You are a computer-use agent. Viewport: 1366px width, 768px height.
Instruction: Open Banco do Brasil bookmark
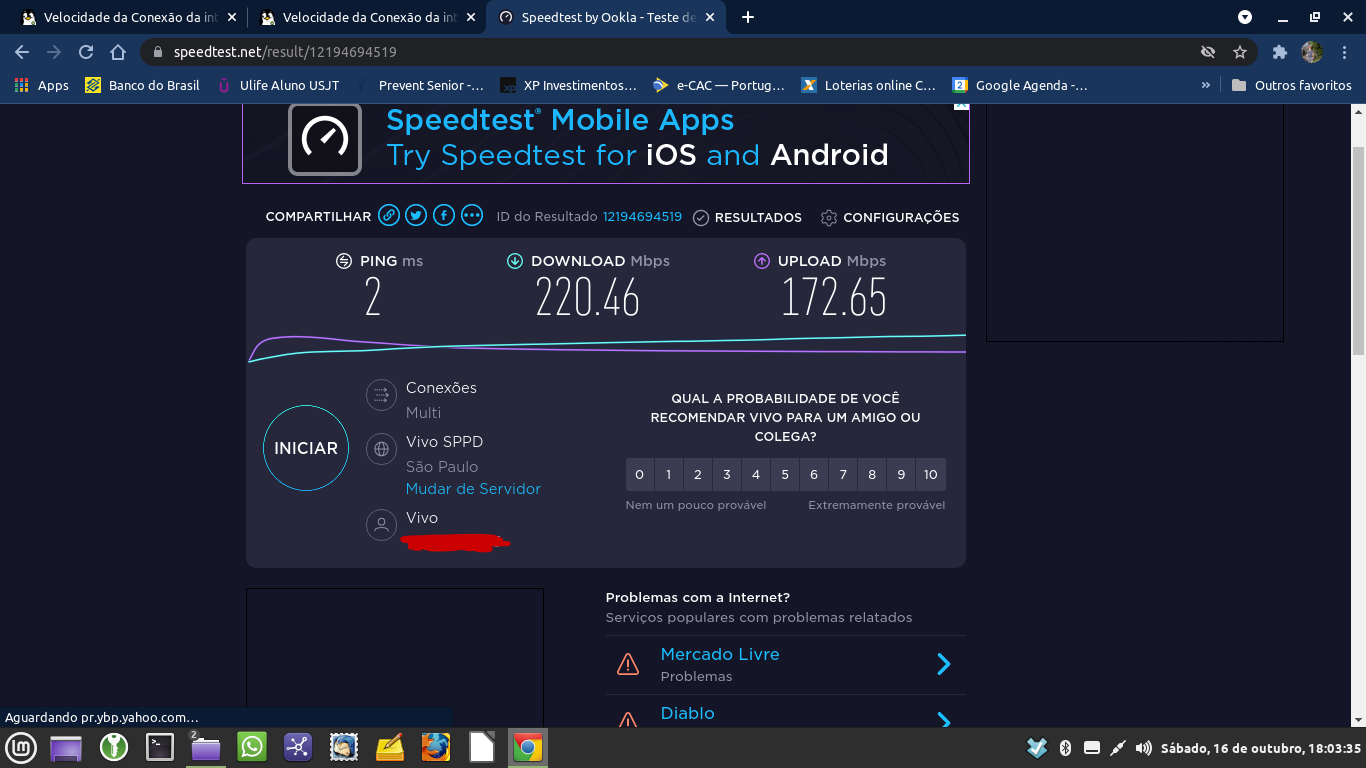[x=142, y=85]
